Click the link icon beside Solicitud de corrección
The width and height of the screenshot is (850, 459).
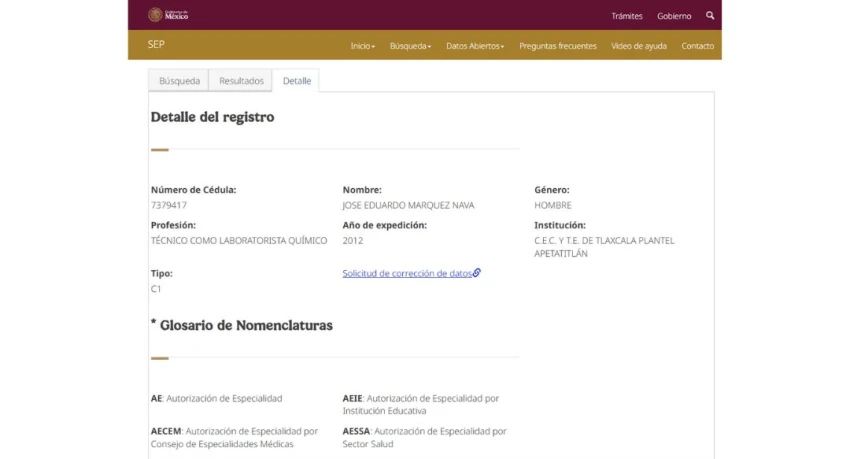(x=476, y=273)
